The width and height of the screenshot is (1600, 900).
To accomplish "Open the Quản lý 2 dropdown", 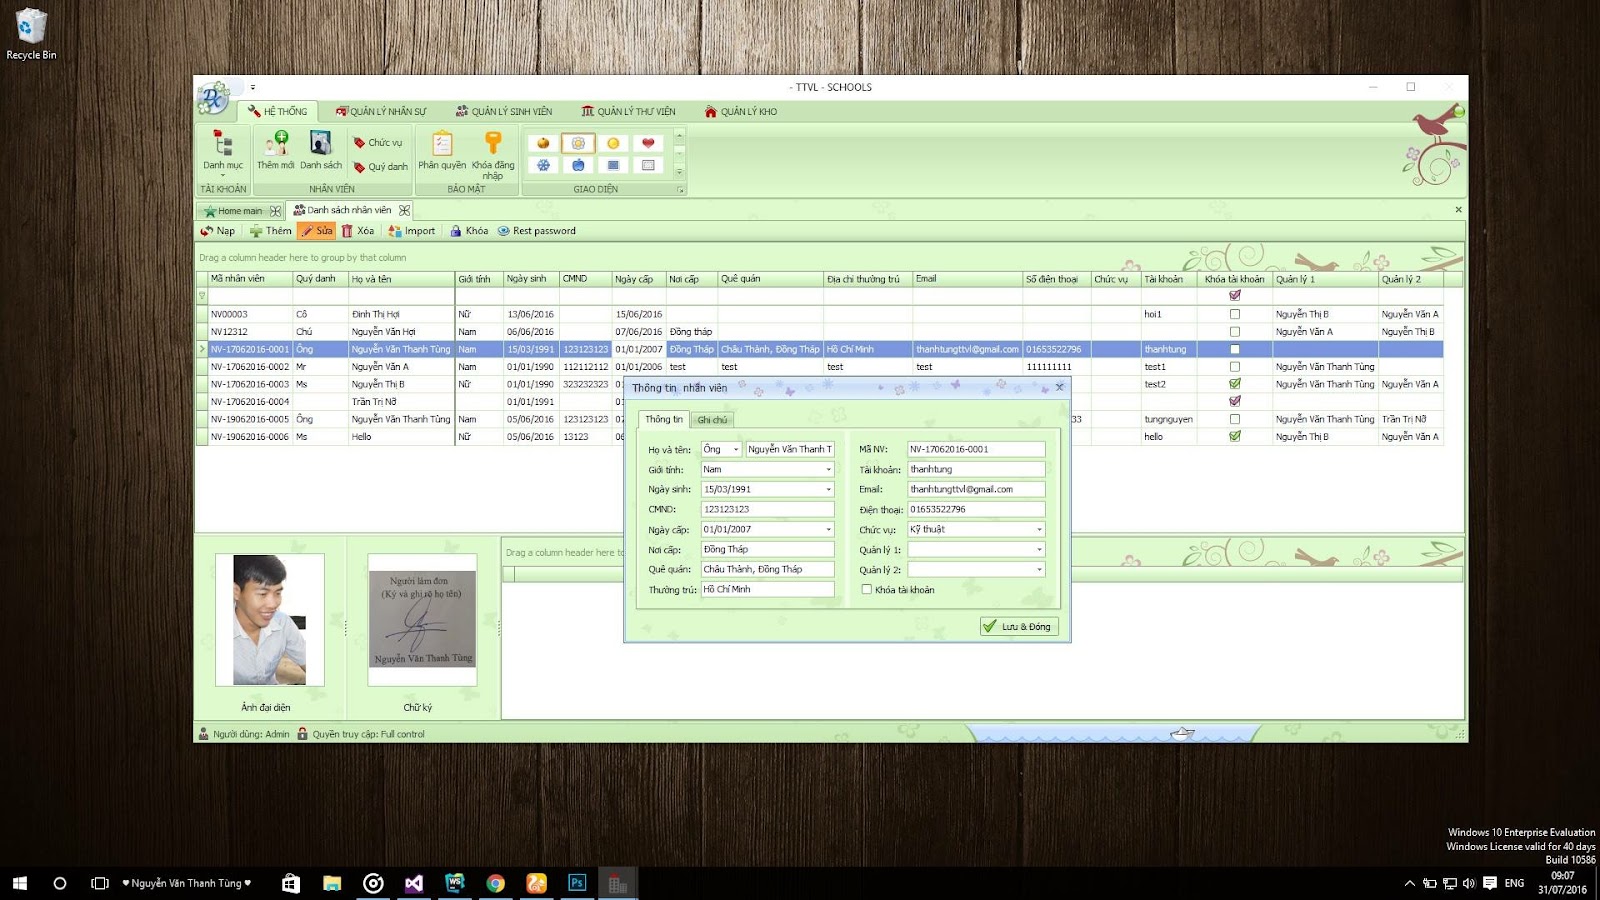I will (x=1039, y=570).
